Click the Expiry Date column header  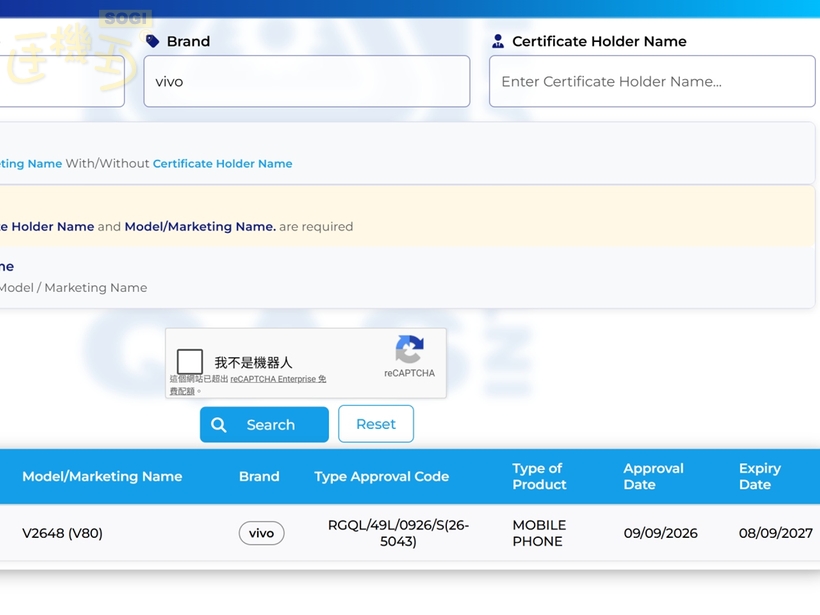click(760, 476)
